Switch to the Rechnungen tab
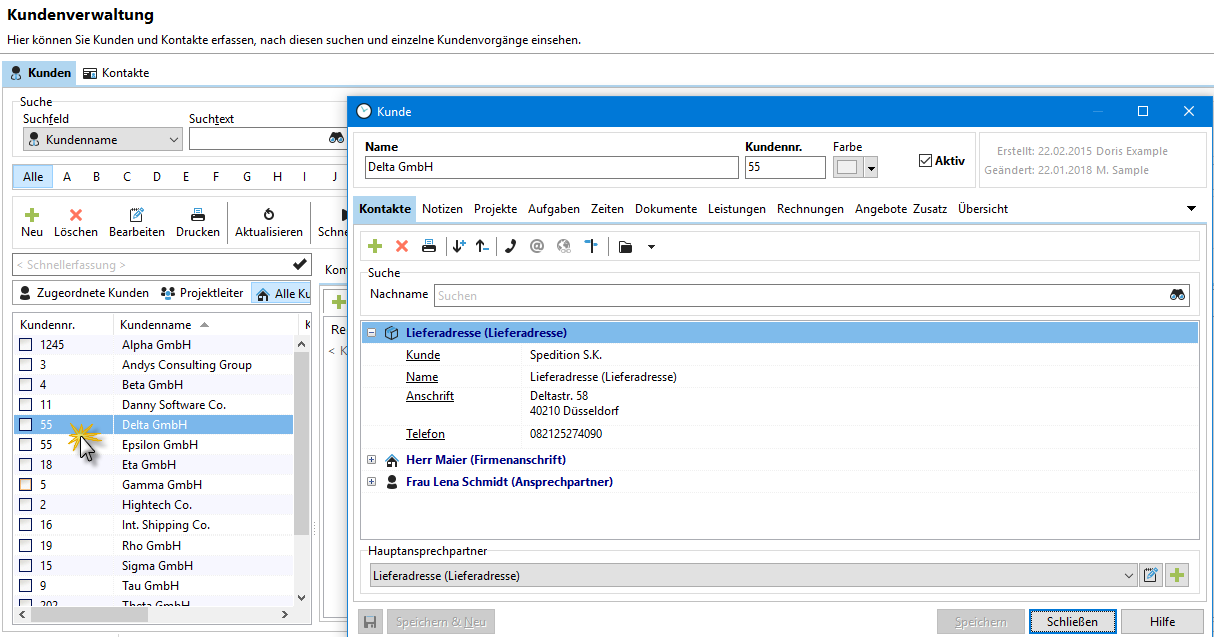 click(810, 209)
